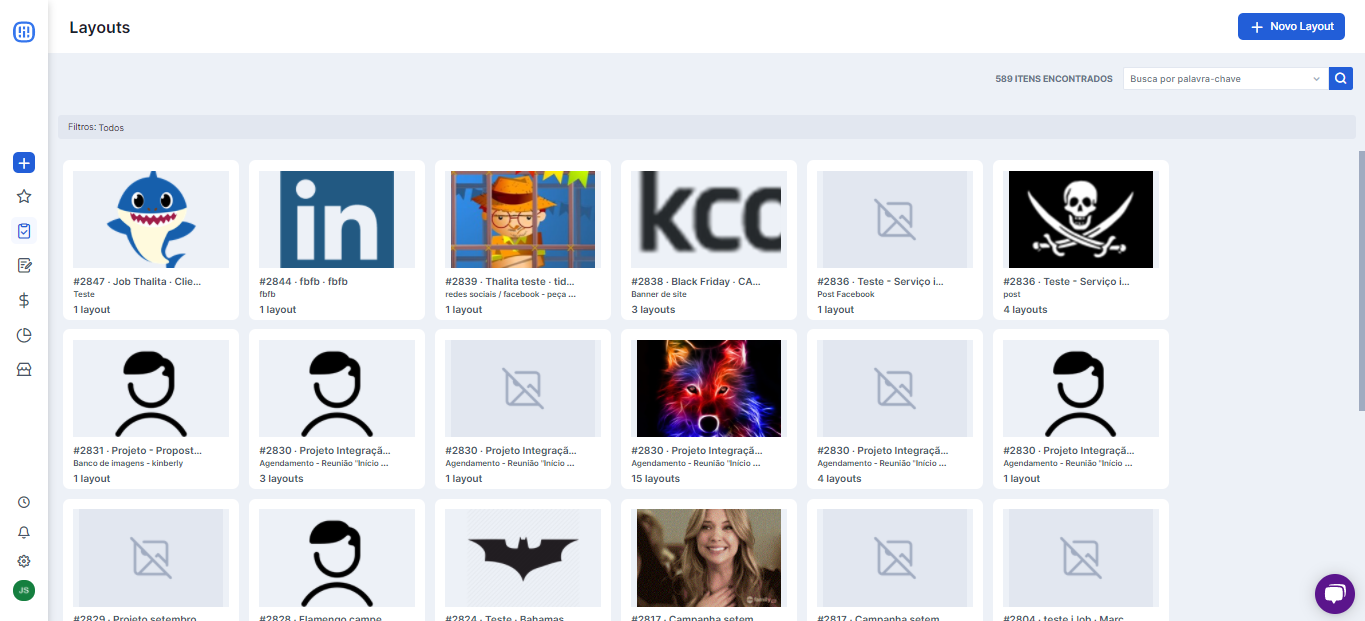Click the '589 ITENS ENCONTRADOS' count
The width and height of the screenshot is (1365, 621).
[x=1054, y=79]
